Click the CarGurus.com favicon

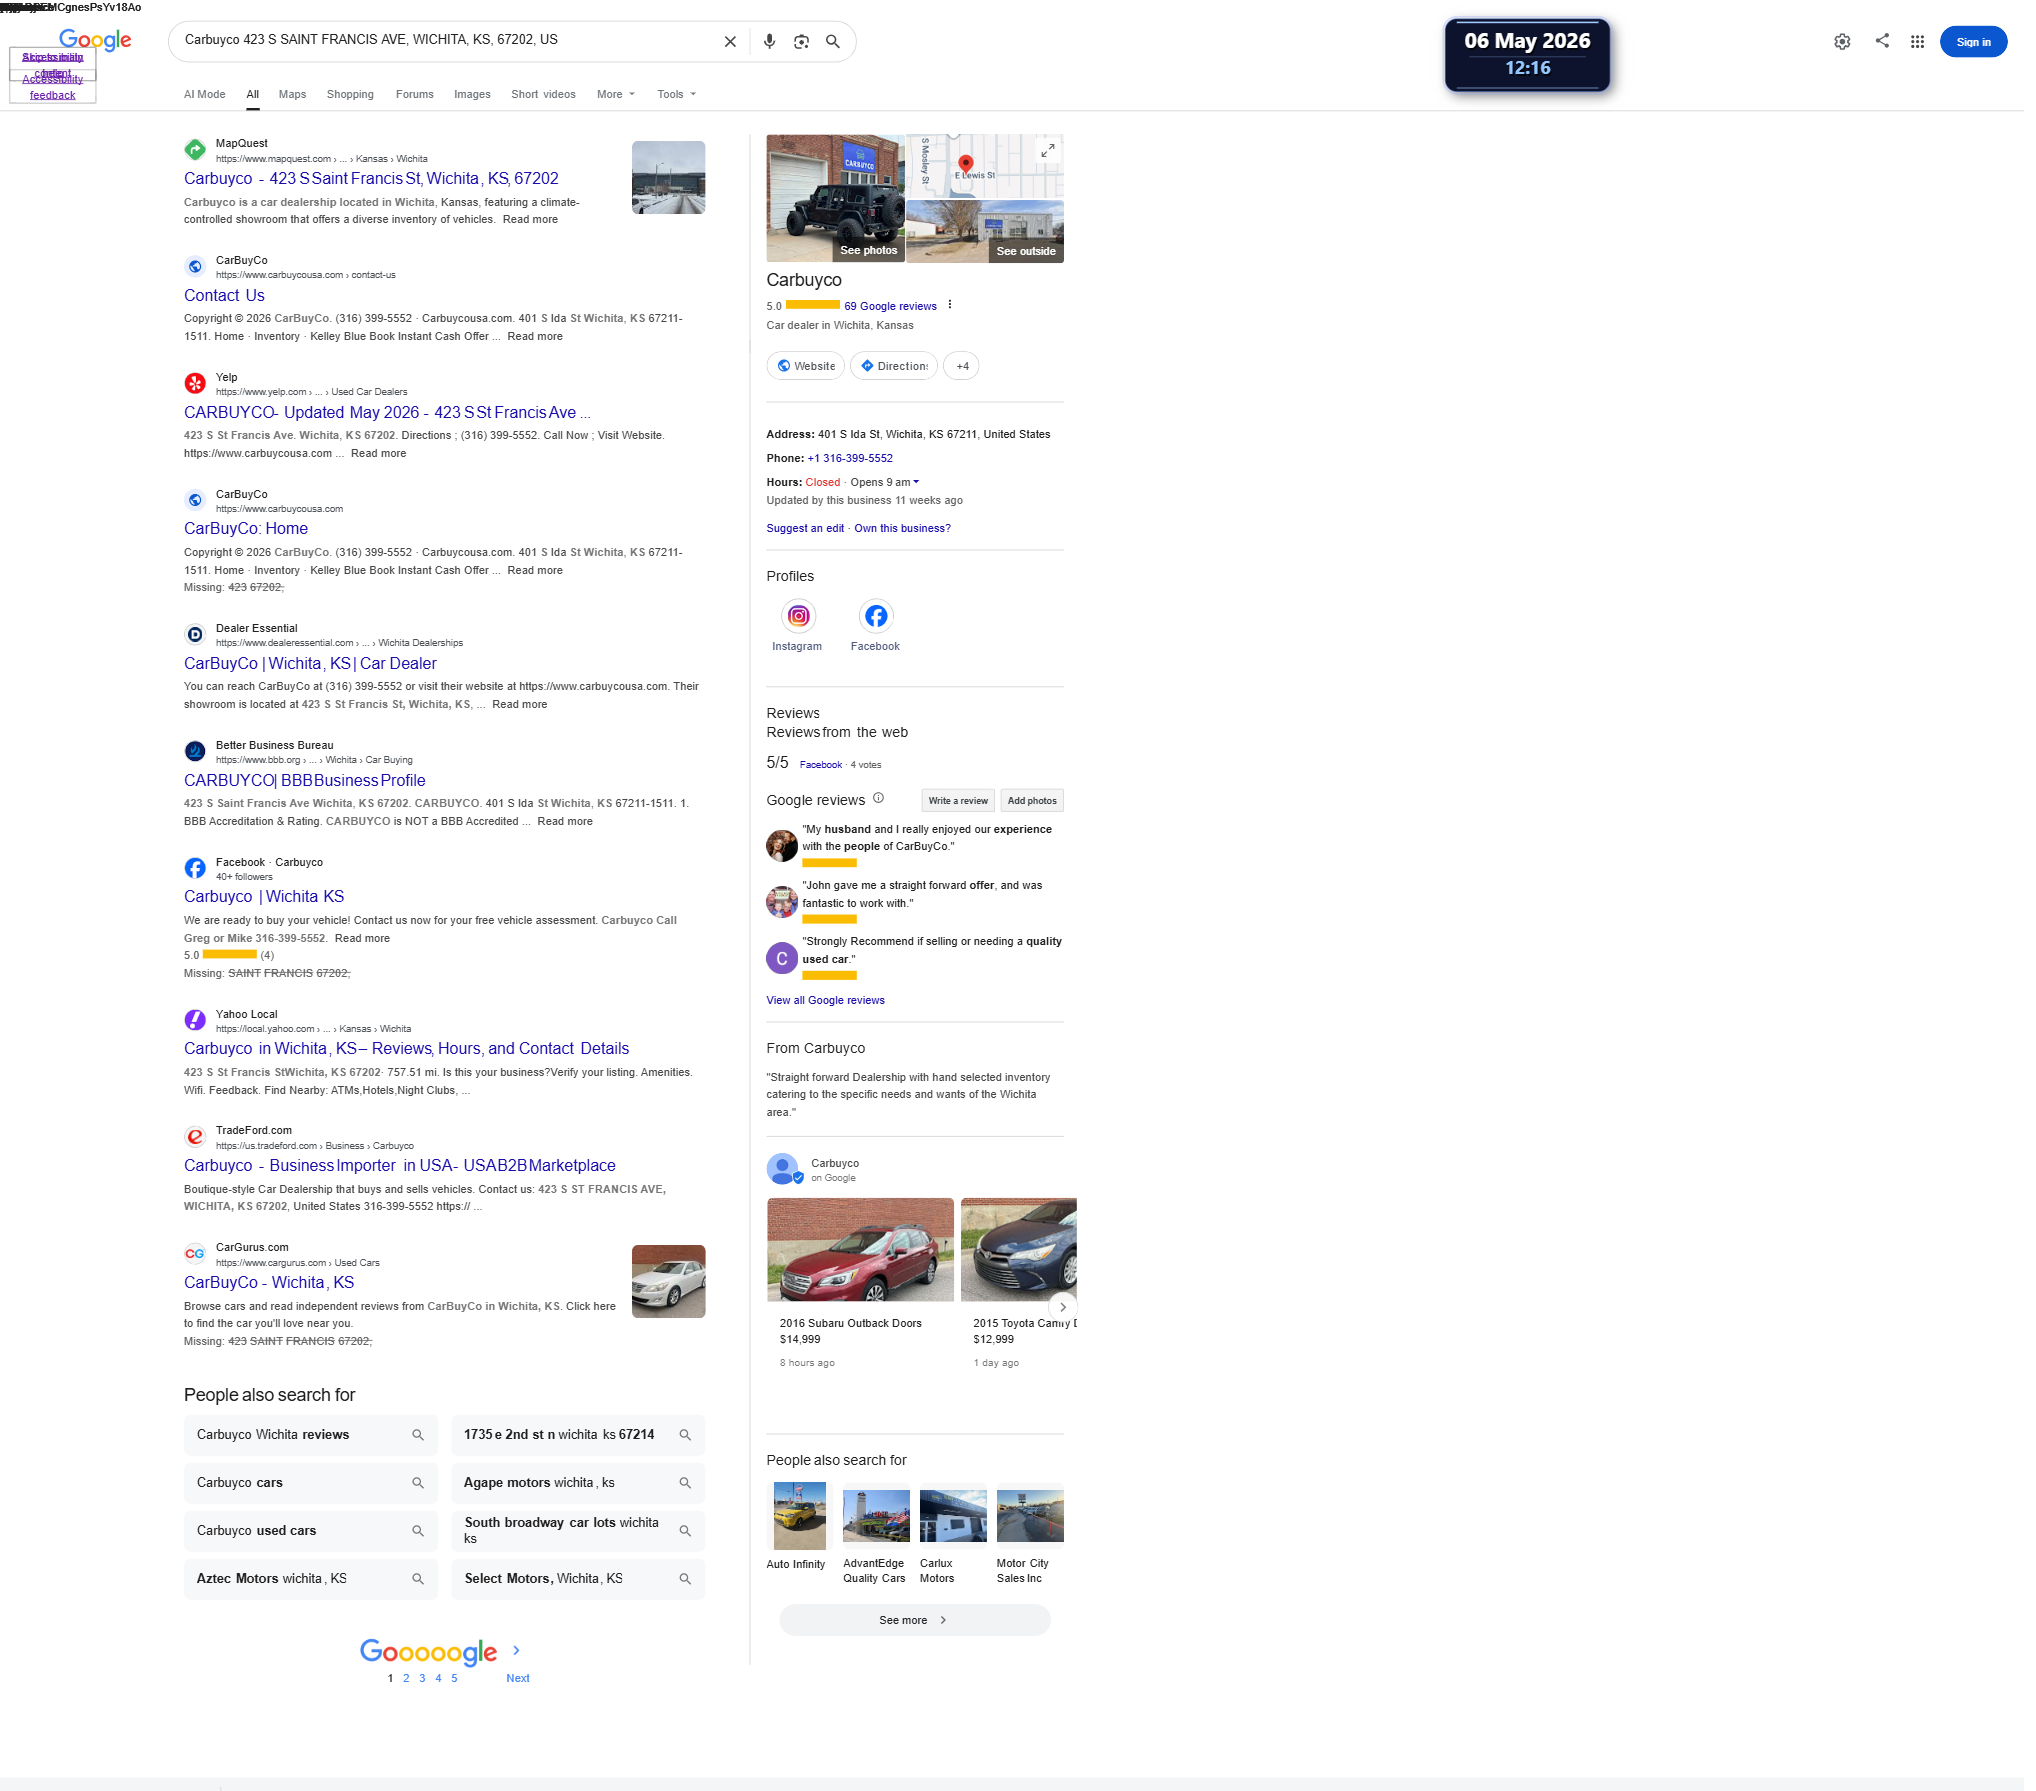[195, 1254]
